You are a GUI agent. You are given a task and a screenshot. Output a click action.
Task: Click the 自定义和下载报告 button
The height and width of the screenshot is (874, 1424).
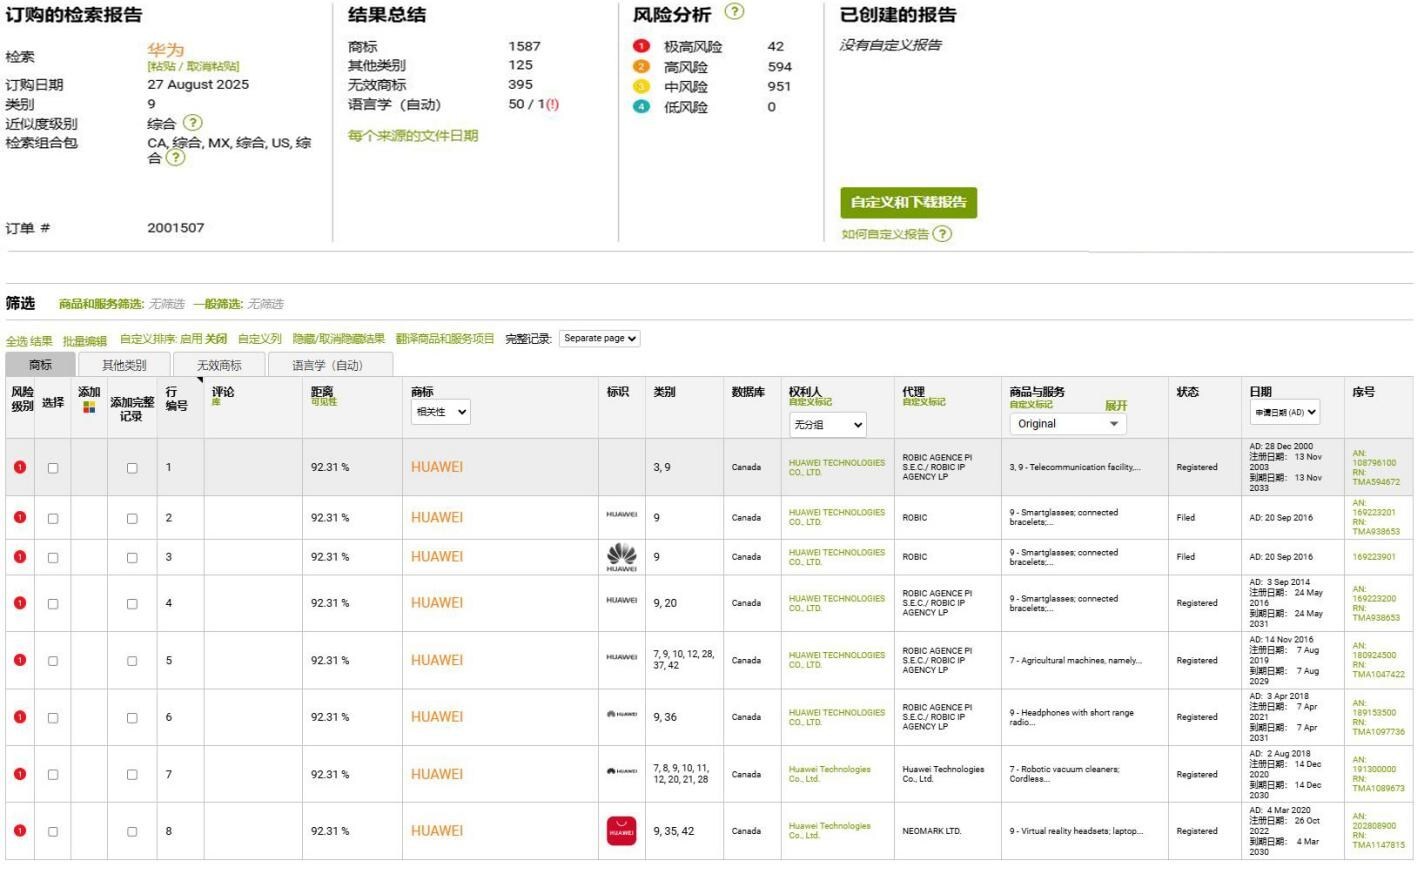(908, 202)
